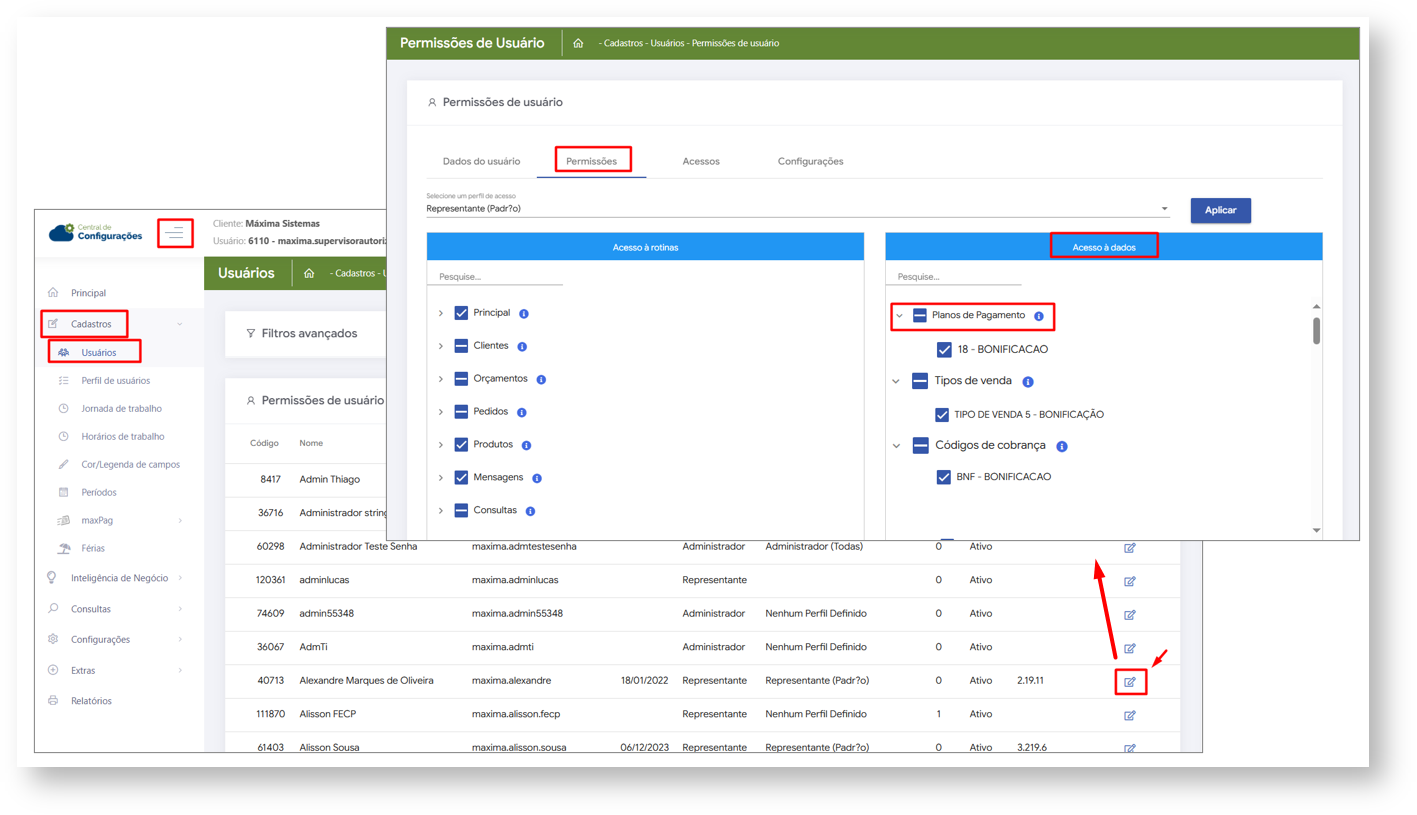Screen dimensions: 1417x815
Task: Click the home icon in Permissões breadcrumb
Action: pos(578,43)
